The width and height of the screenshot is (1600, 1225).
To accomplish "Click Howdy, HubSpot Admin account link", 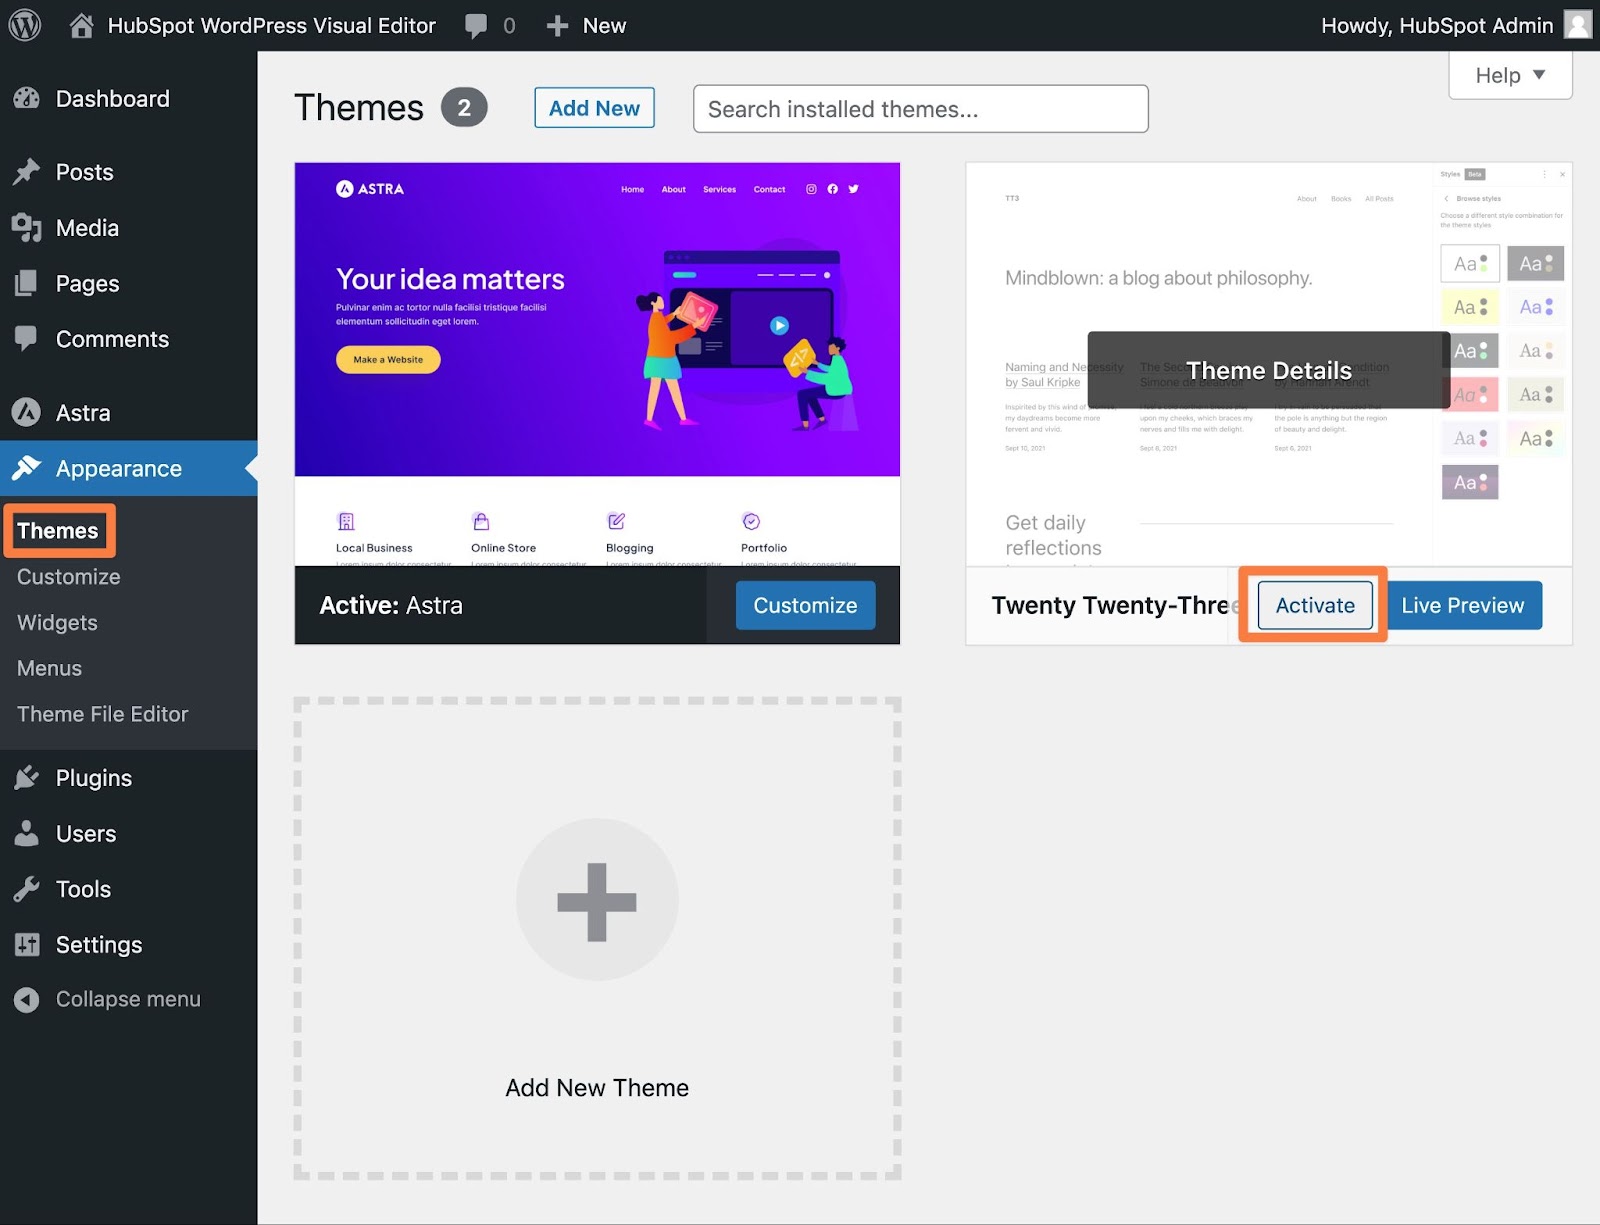I will 1437,25.
